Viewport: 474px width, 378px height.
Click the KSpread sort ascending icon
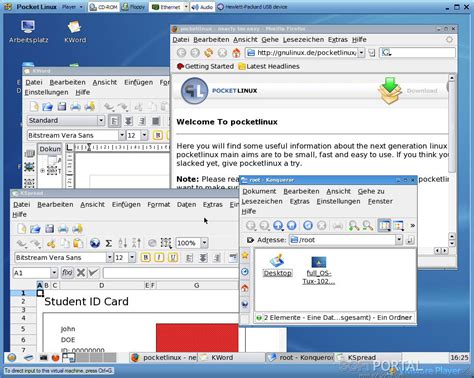pos(122,243)
